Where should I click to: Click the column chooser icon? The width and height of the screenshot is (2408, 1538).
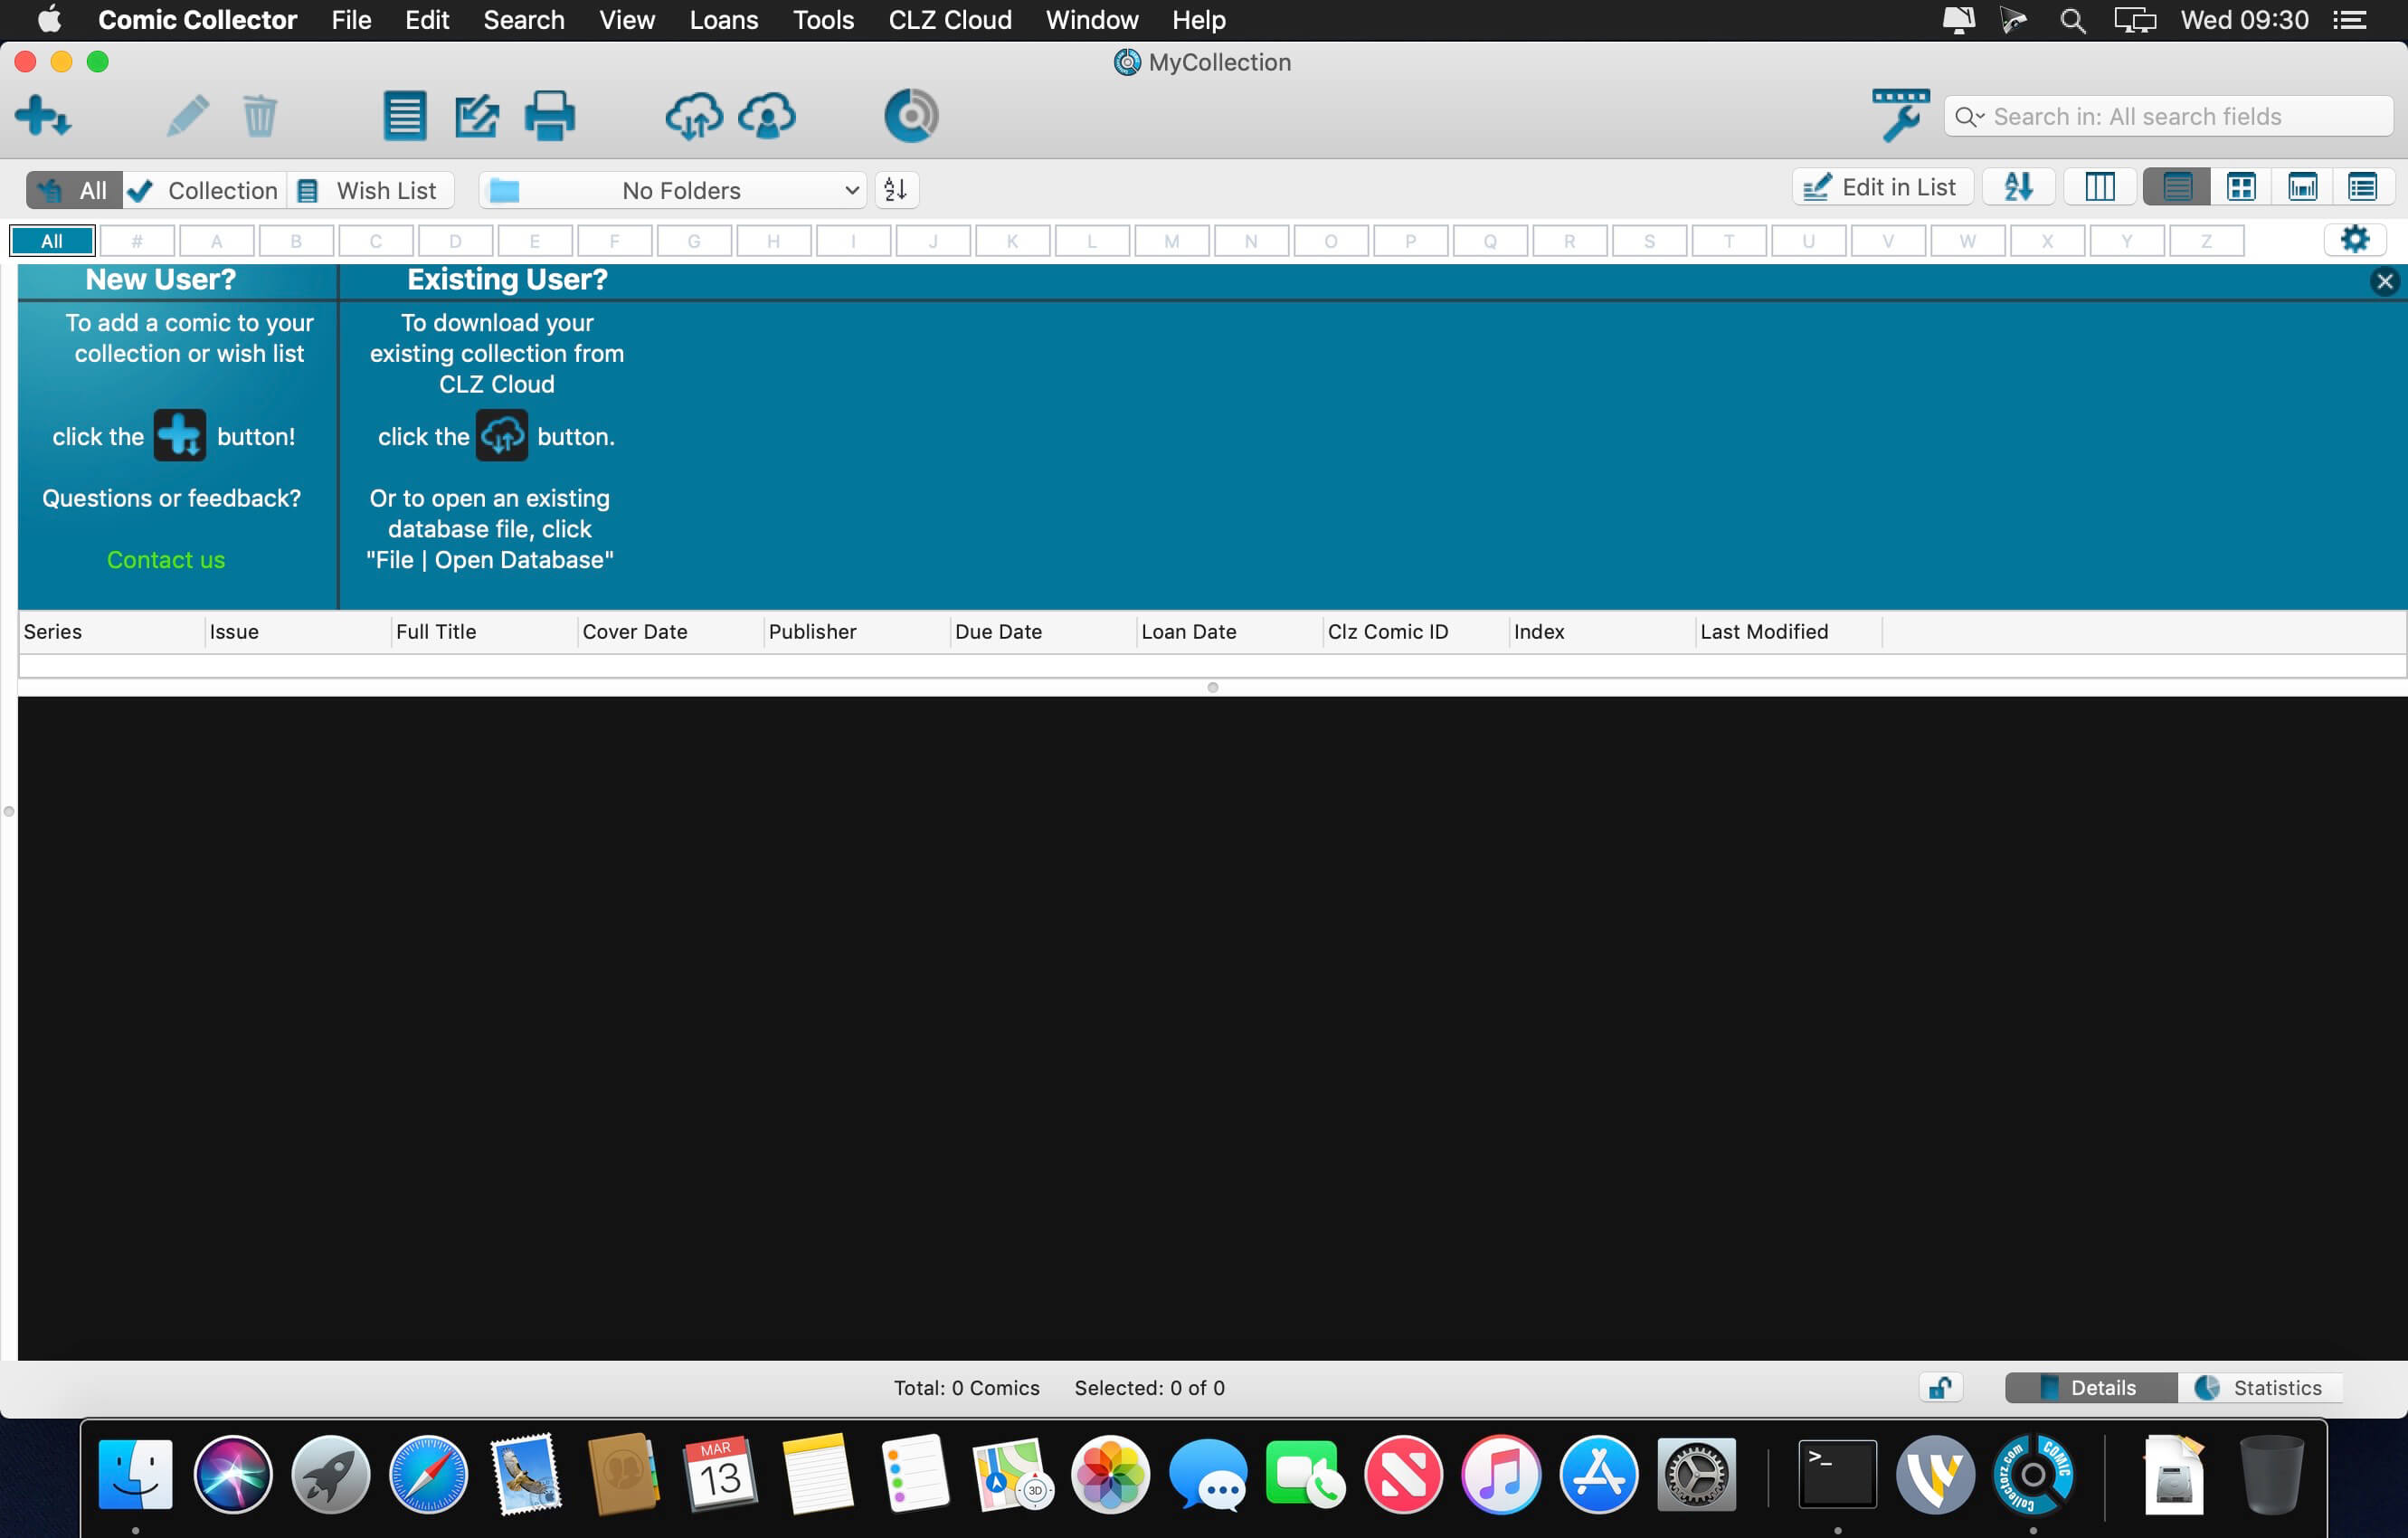[x=2099, y=188]
